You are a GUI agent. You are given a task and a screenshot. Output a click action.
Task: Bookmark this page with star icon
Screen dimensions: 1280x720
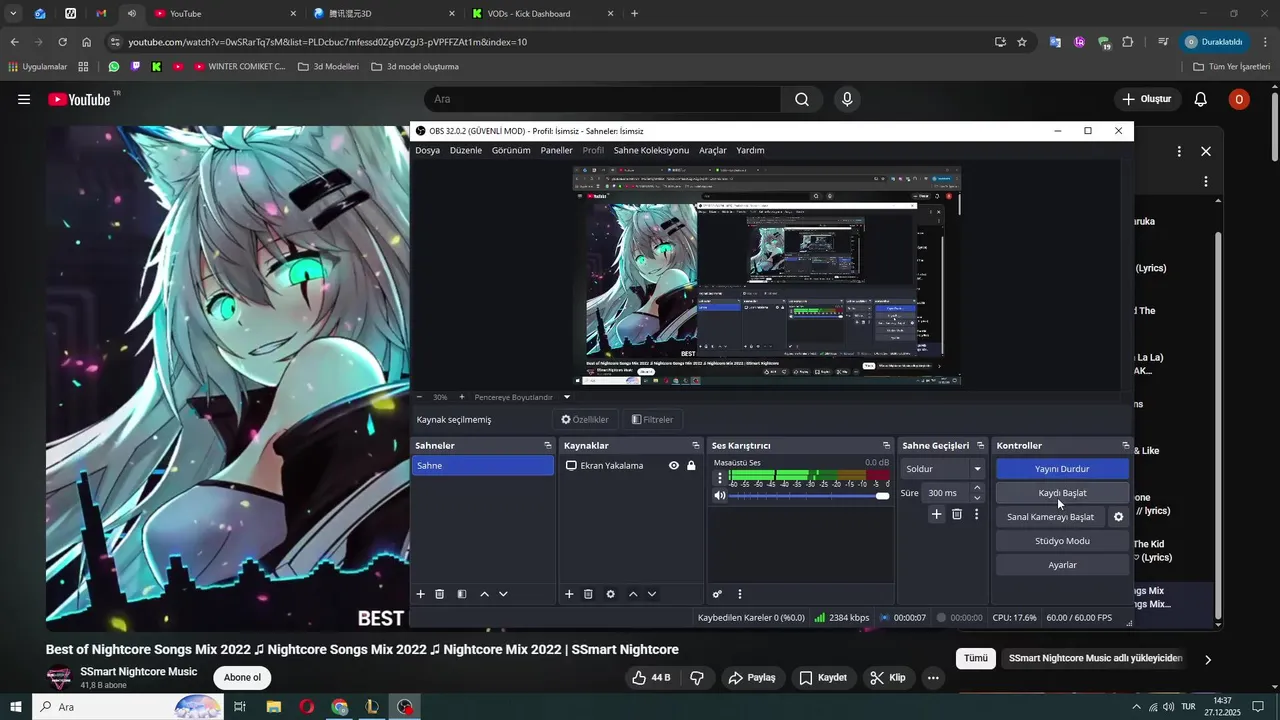(x=1022, y=42)
